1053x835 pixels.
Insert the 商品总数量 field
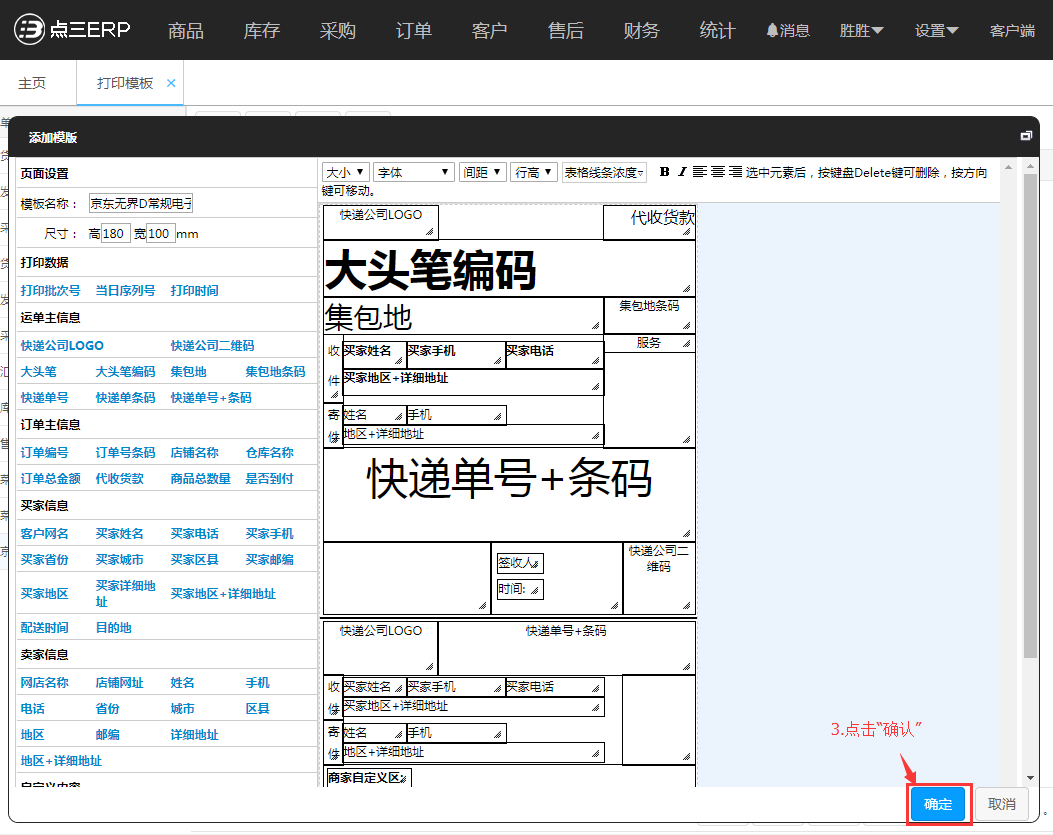pyautogui.click(x=201, y=479)
